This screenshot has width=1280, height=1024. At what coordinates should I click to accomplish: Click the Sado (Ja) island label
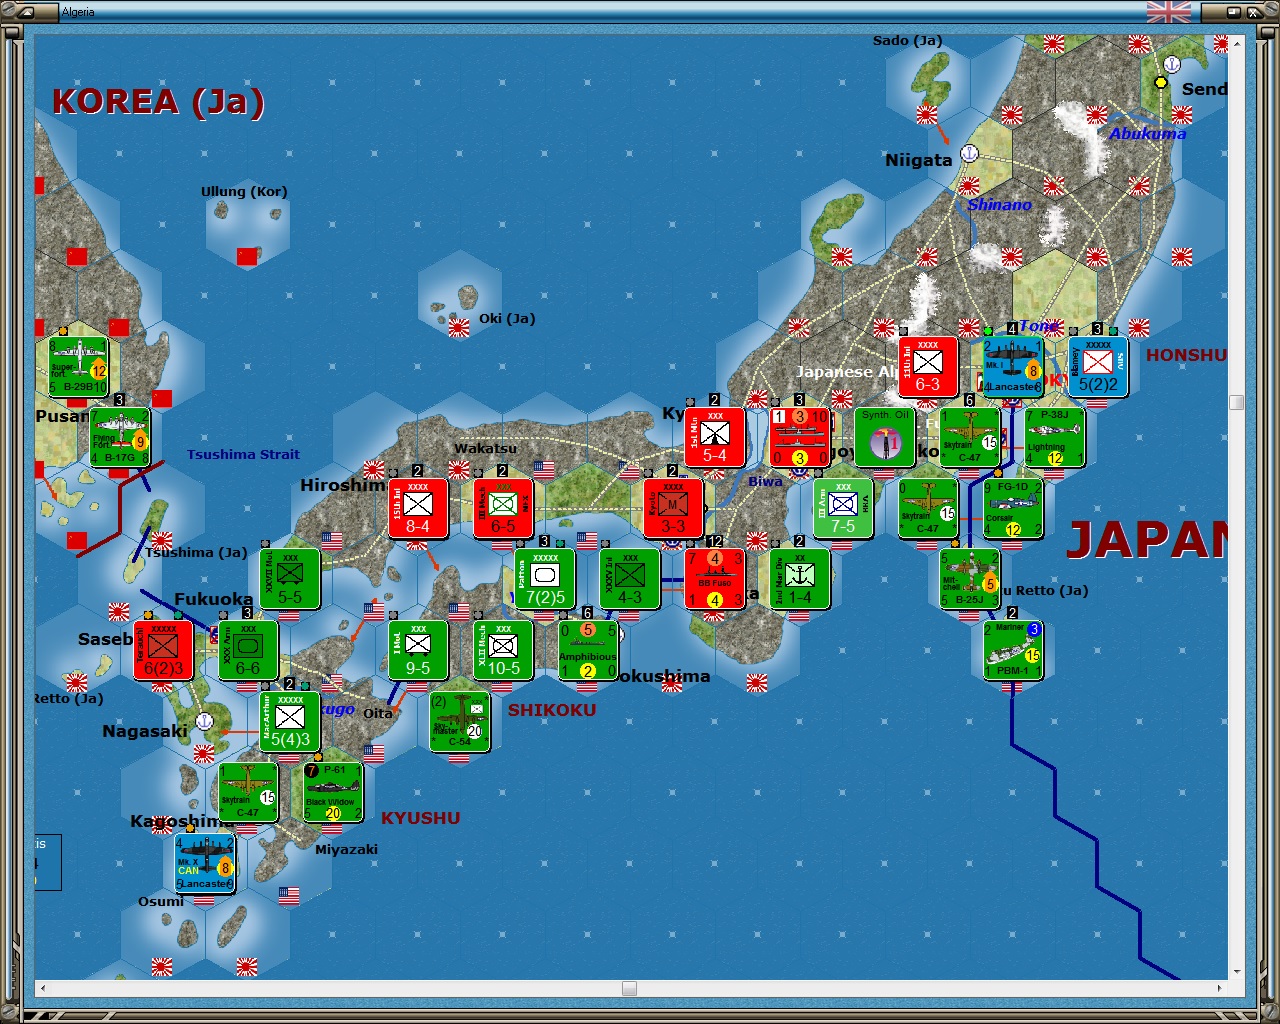(907, 40)
